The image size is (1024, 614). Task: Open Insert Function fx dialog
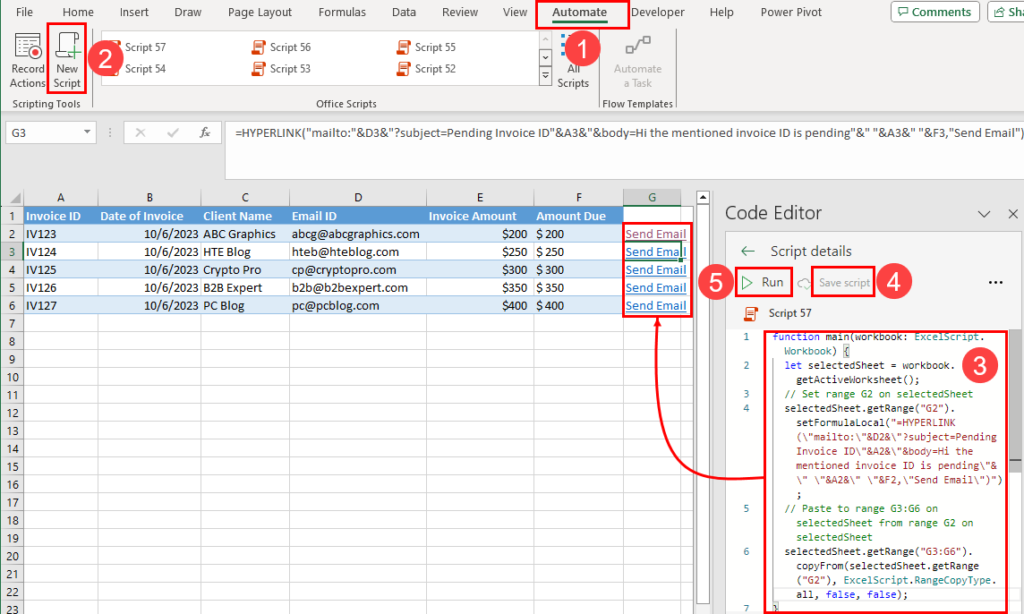click(x=205, y=133)
